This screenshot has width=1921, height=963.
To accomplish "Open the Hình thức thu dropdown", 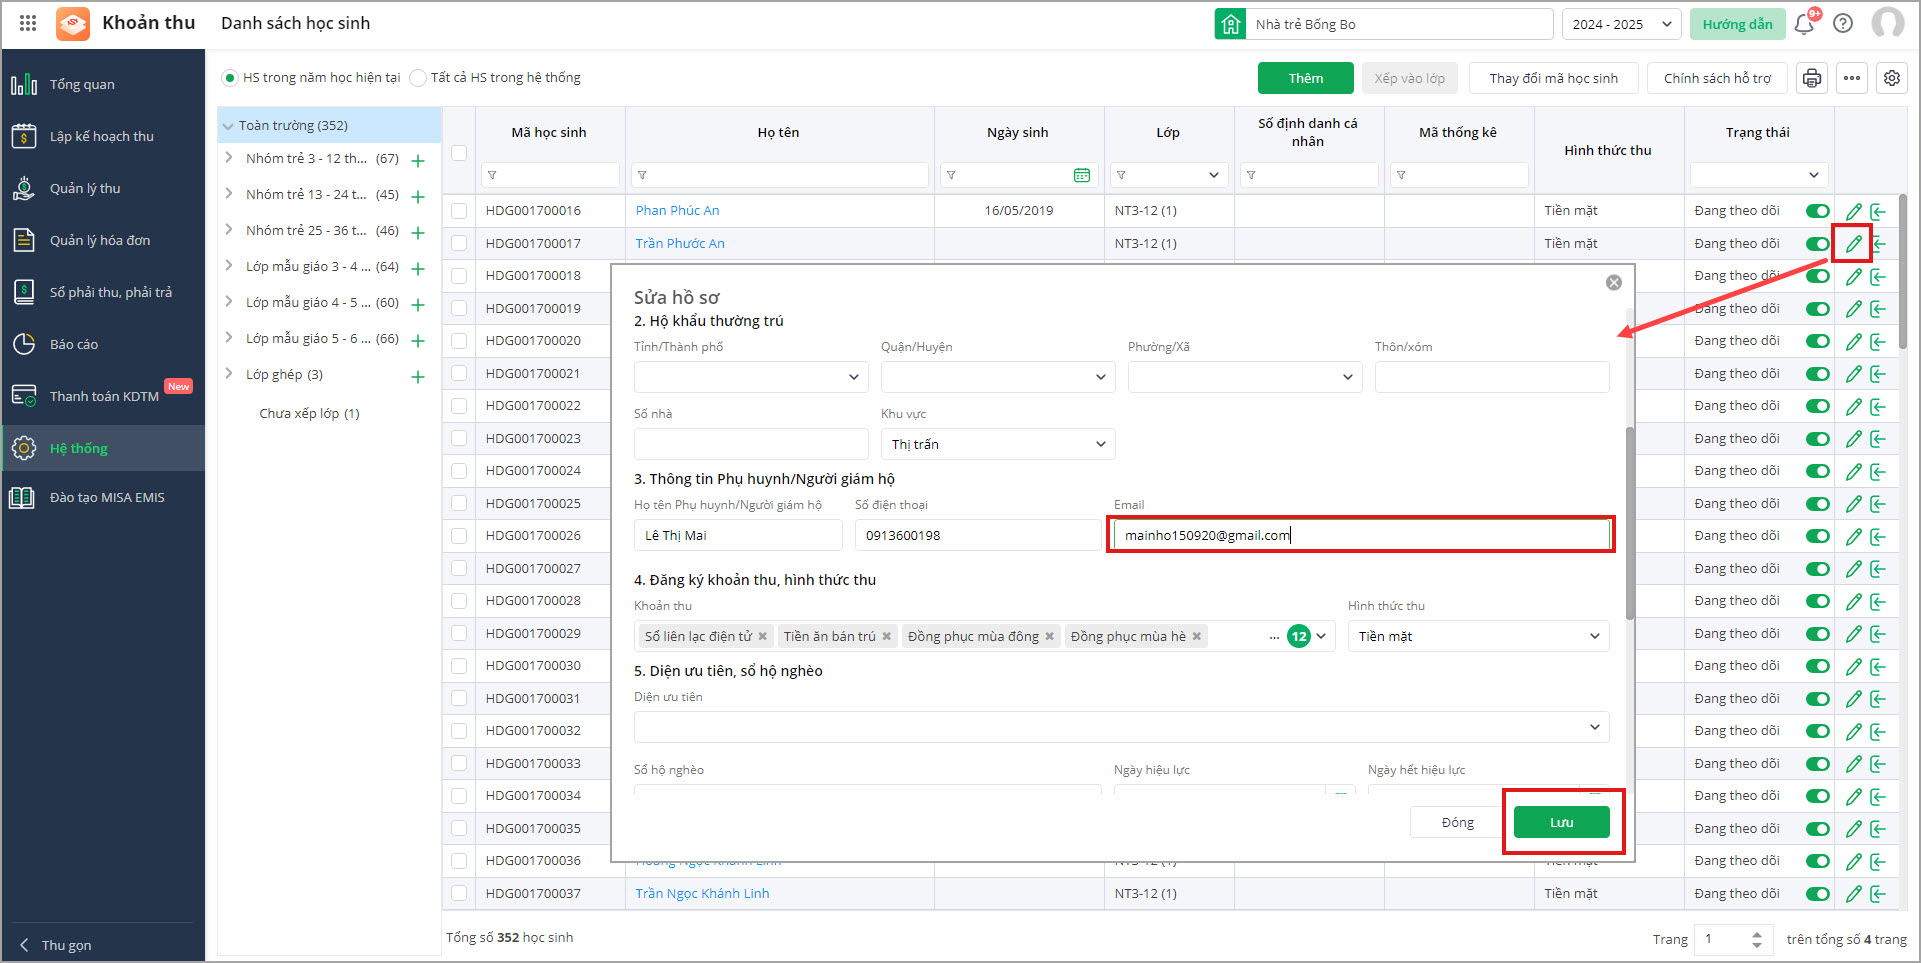I will pos(1478,636).
